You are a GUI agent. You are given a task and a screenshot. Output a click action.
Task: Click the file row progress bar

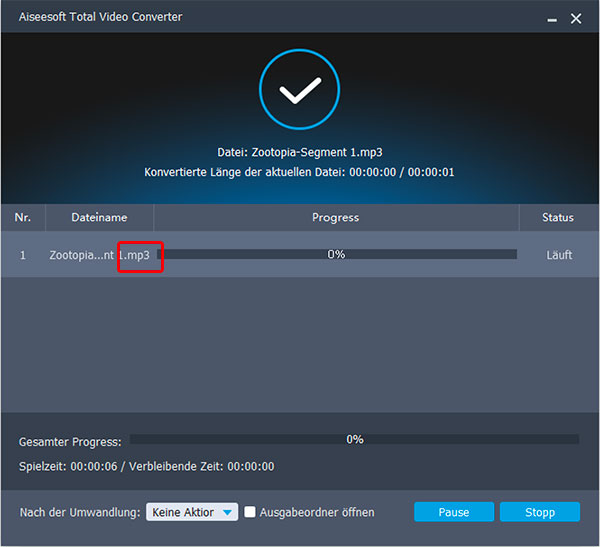337,254
